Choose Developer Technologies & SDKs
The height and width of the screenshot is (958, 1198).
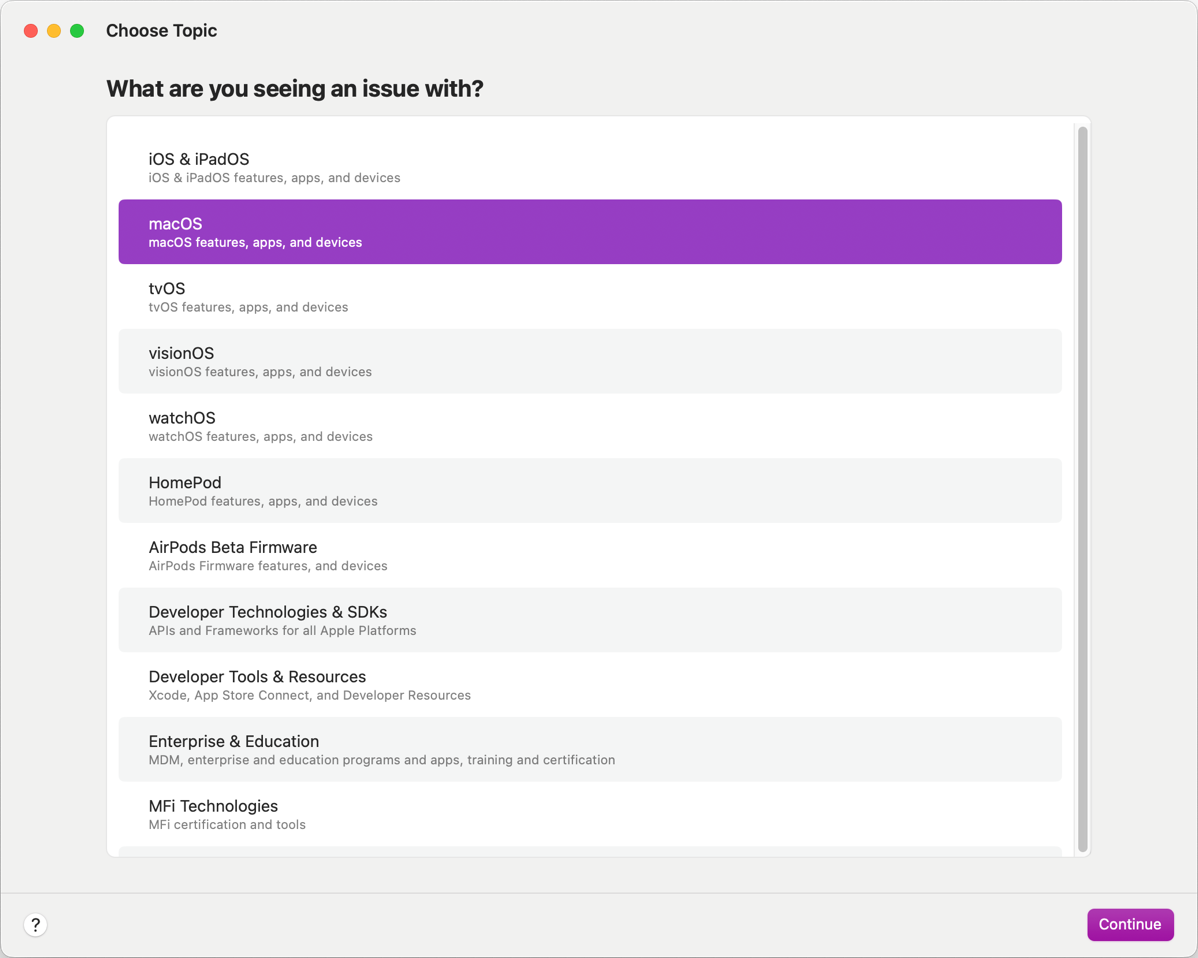589,620
